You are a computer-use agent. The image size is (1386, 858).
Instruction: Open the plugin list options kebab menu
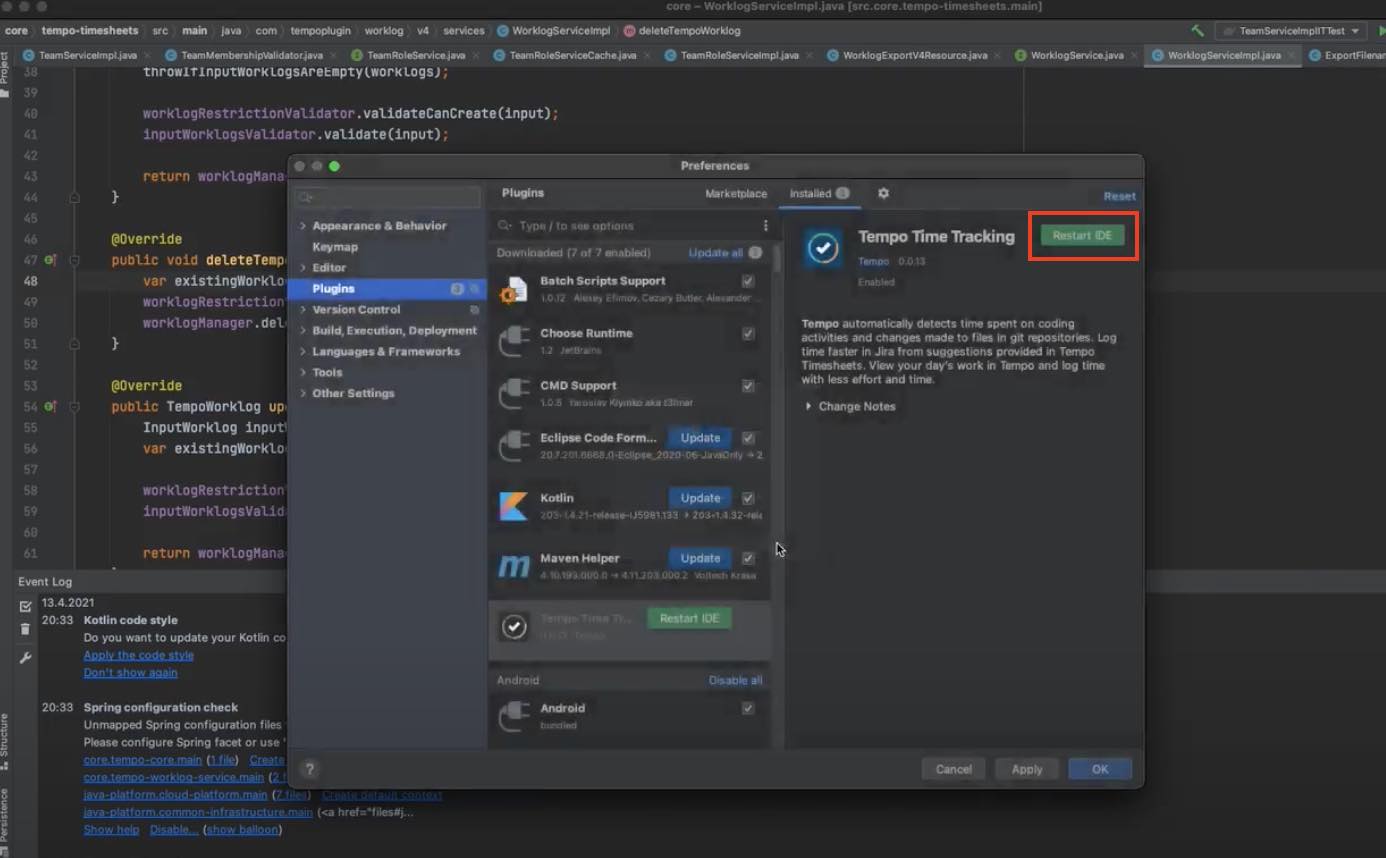point(766,226)
